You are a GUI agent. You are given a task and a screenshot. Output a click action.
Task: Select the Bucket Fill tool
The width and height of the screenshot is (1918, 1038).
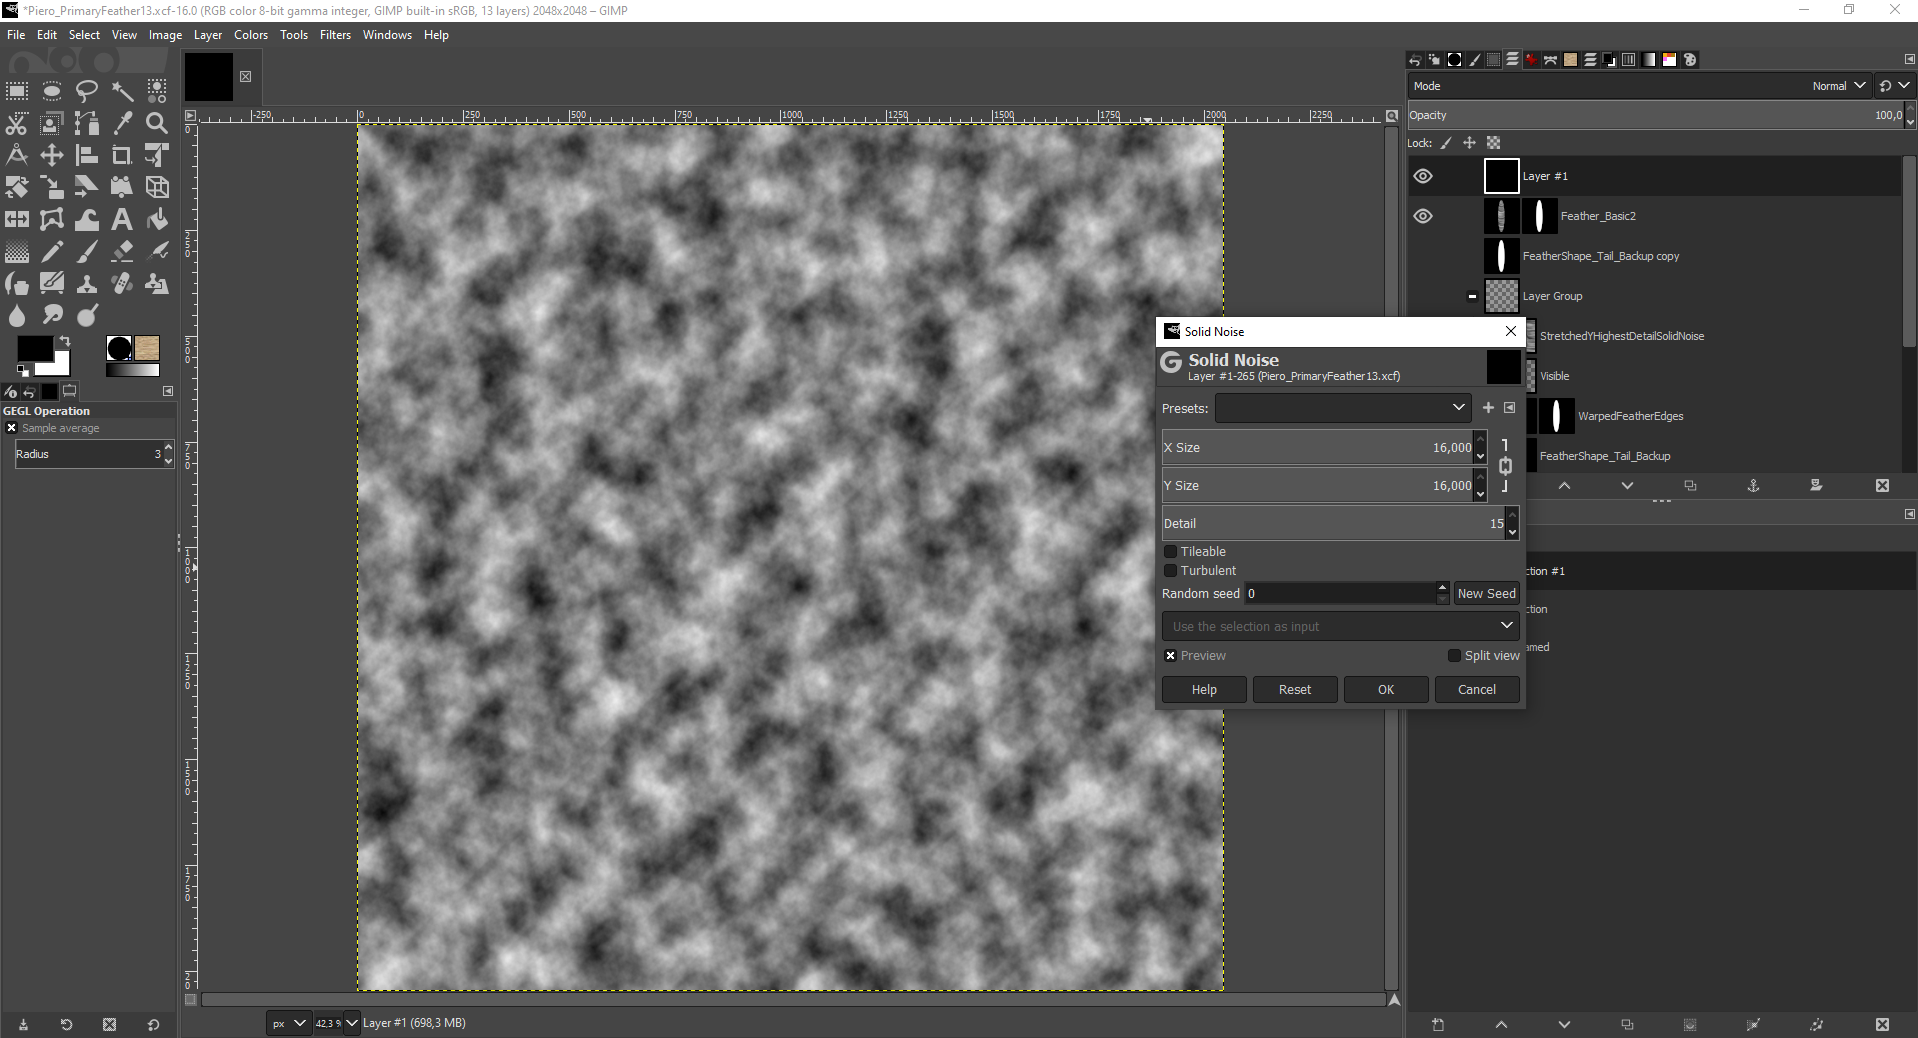156,220
